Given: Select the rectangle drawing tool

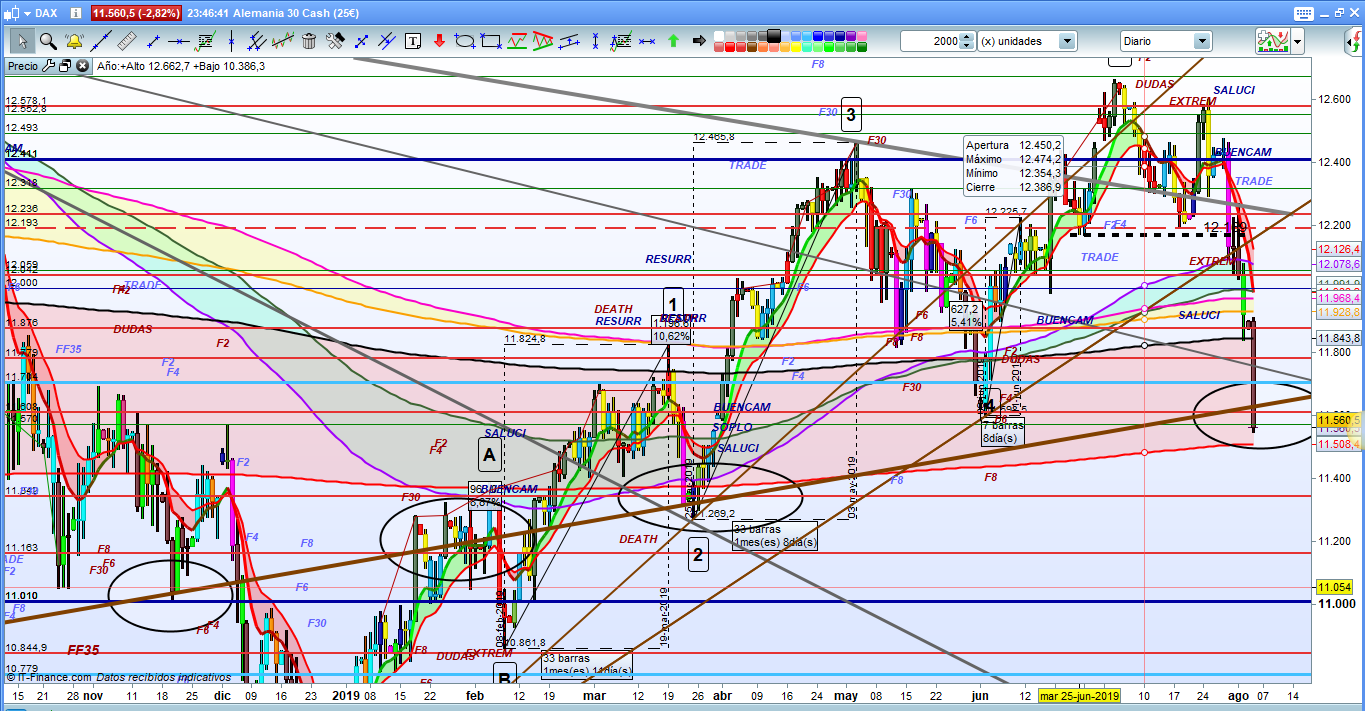Looking at the screenshot, I should click(x=491, y=41).
